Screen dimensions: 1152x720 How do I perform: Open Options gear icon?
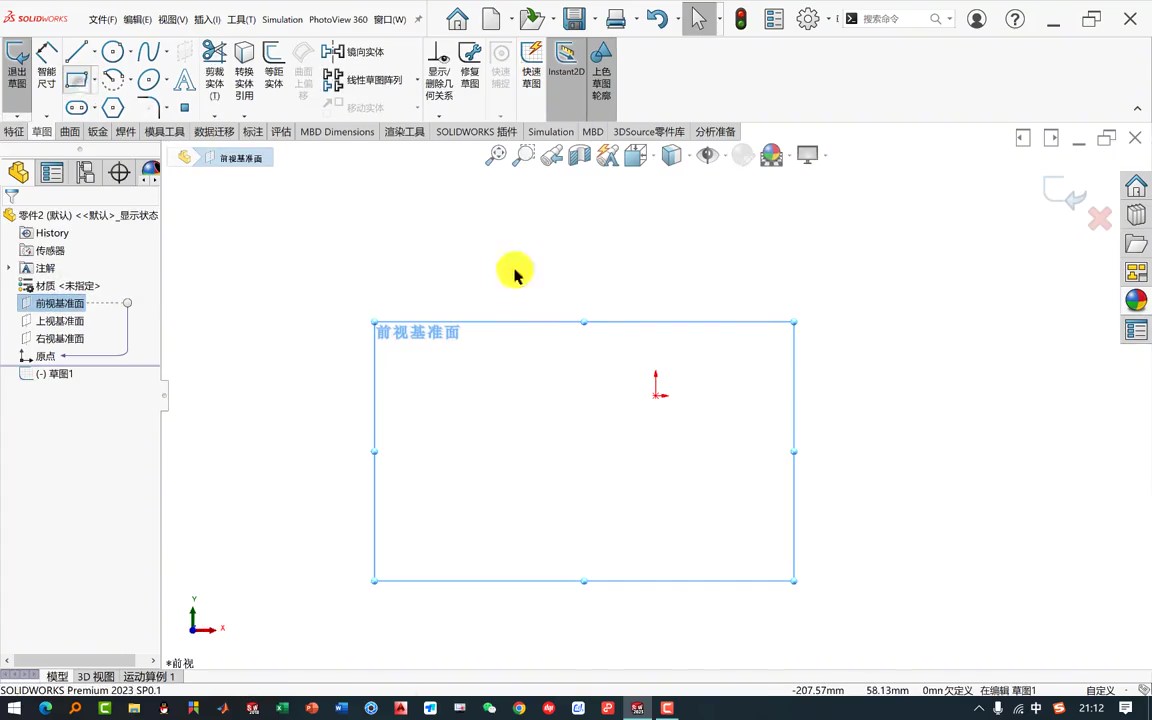click(807, 19)
